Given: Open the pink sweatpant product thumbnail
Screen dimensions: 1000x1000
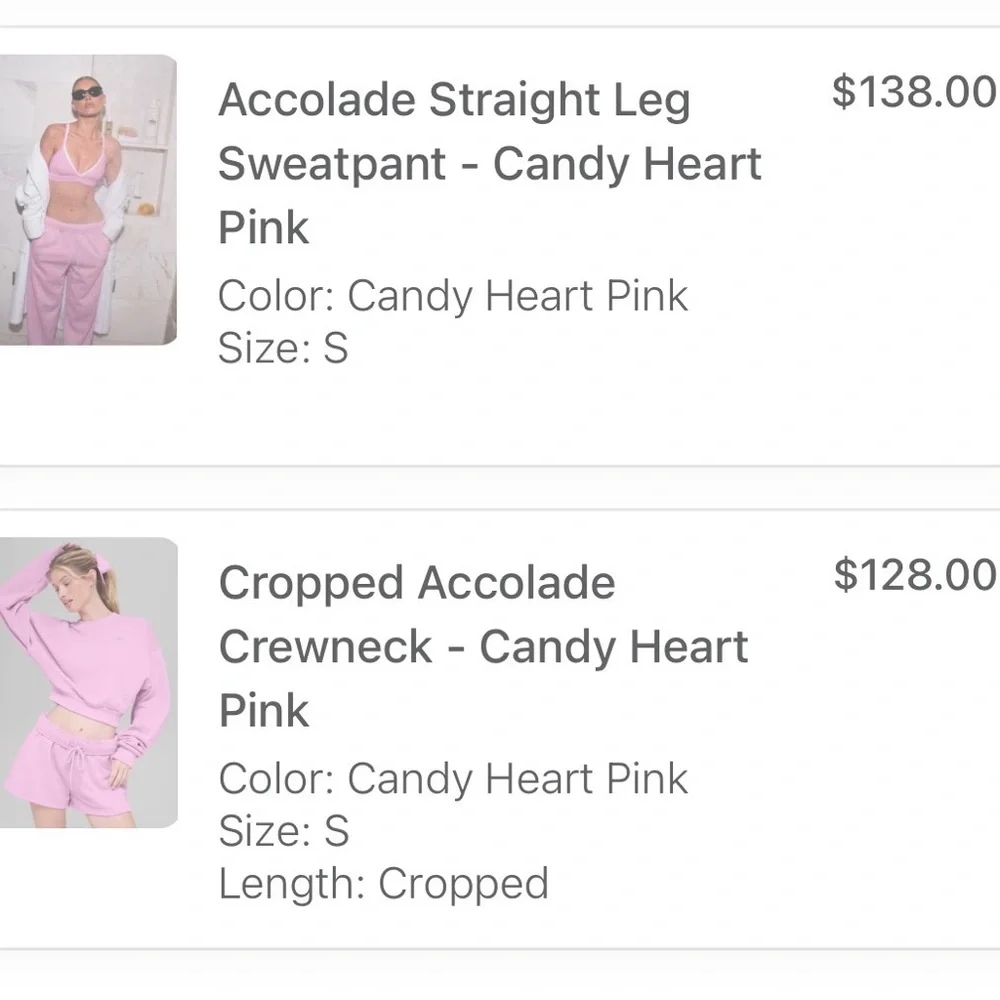Looking at the screenshot, I should click(x=88, y=200).
